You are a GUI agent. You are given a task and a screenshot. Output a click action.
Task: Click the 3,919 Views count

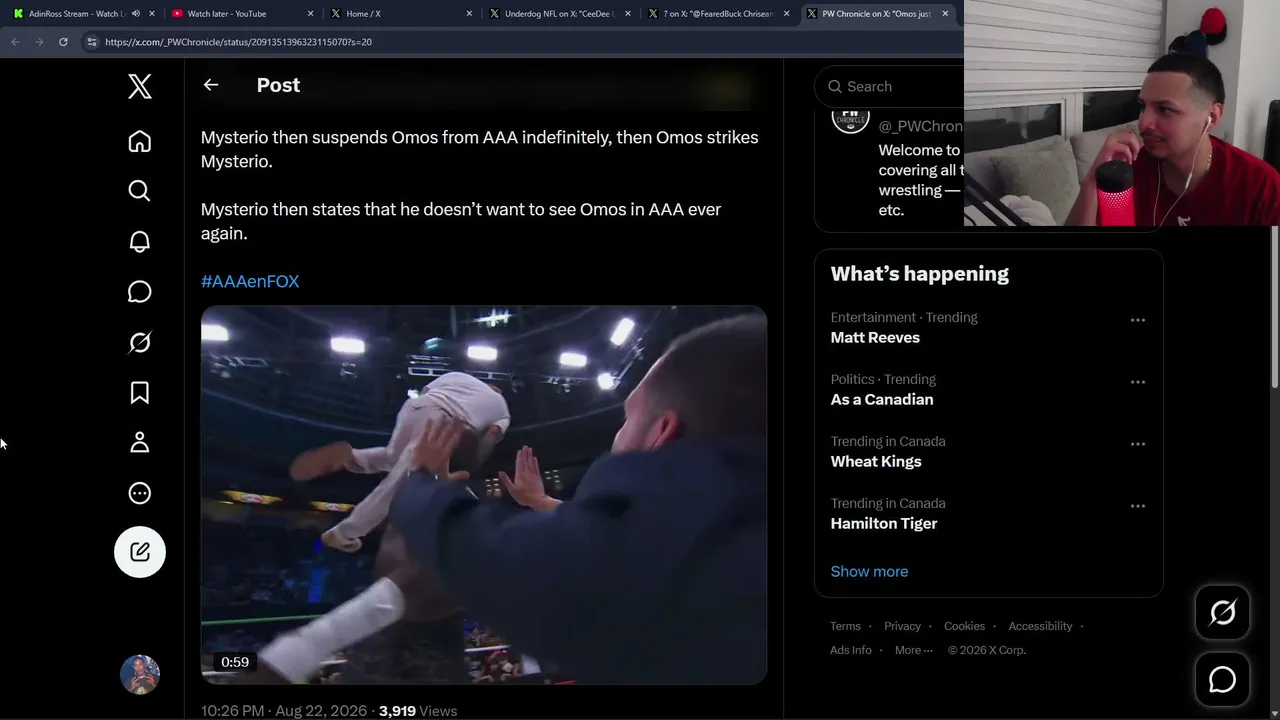tap(418, 711)
